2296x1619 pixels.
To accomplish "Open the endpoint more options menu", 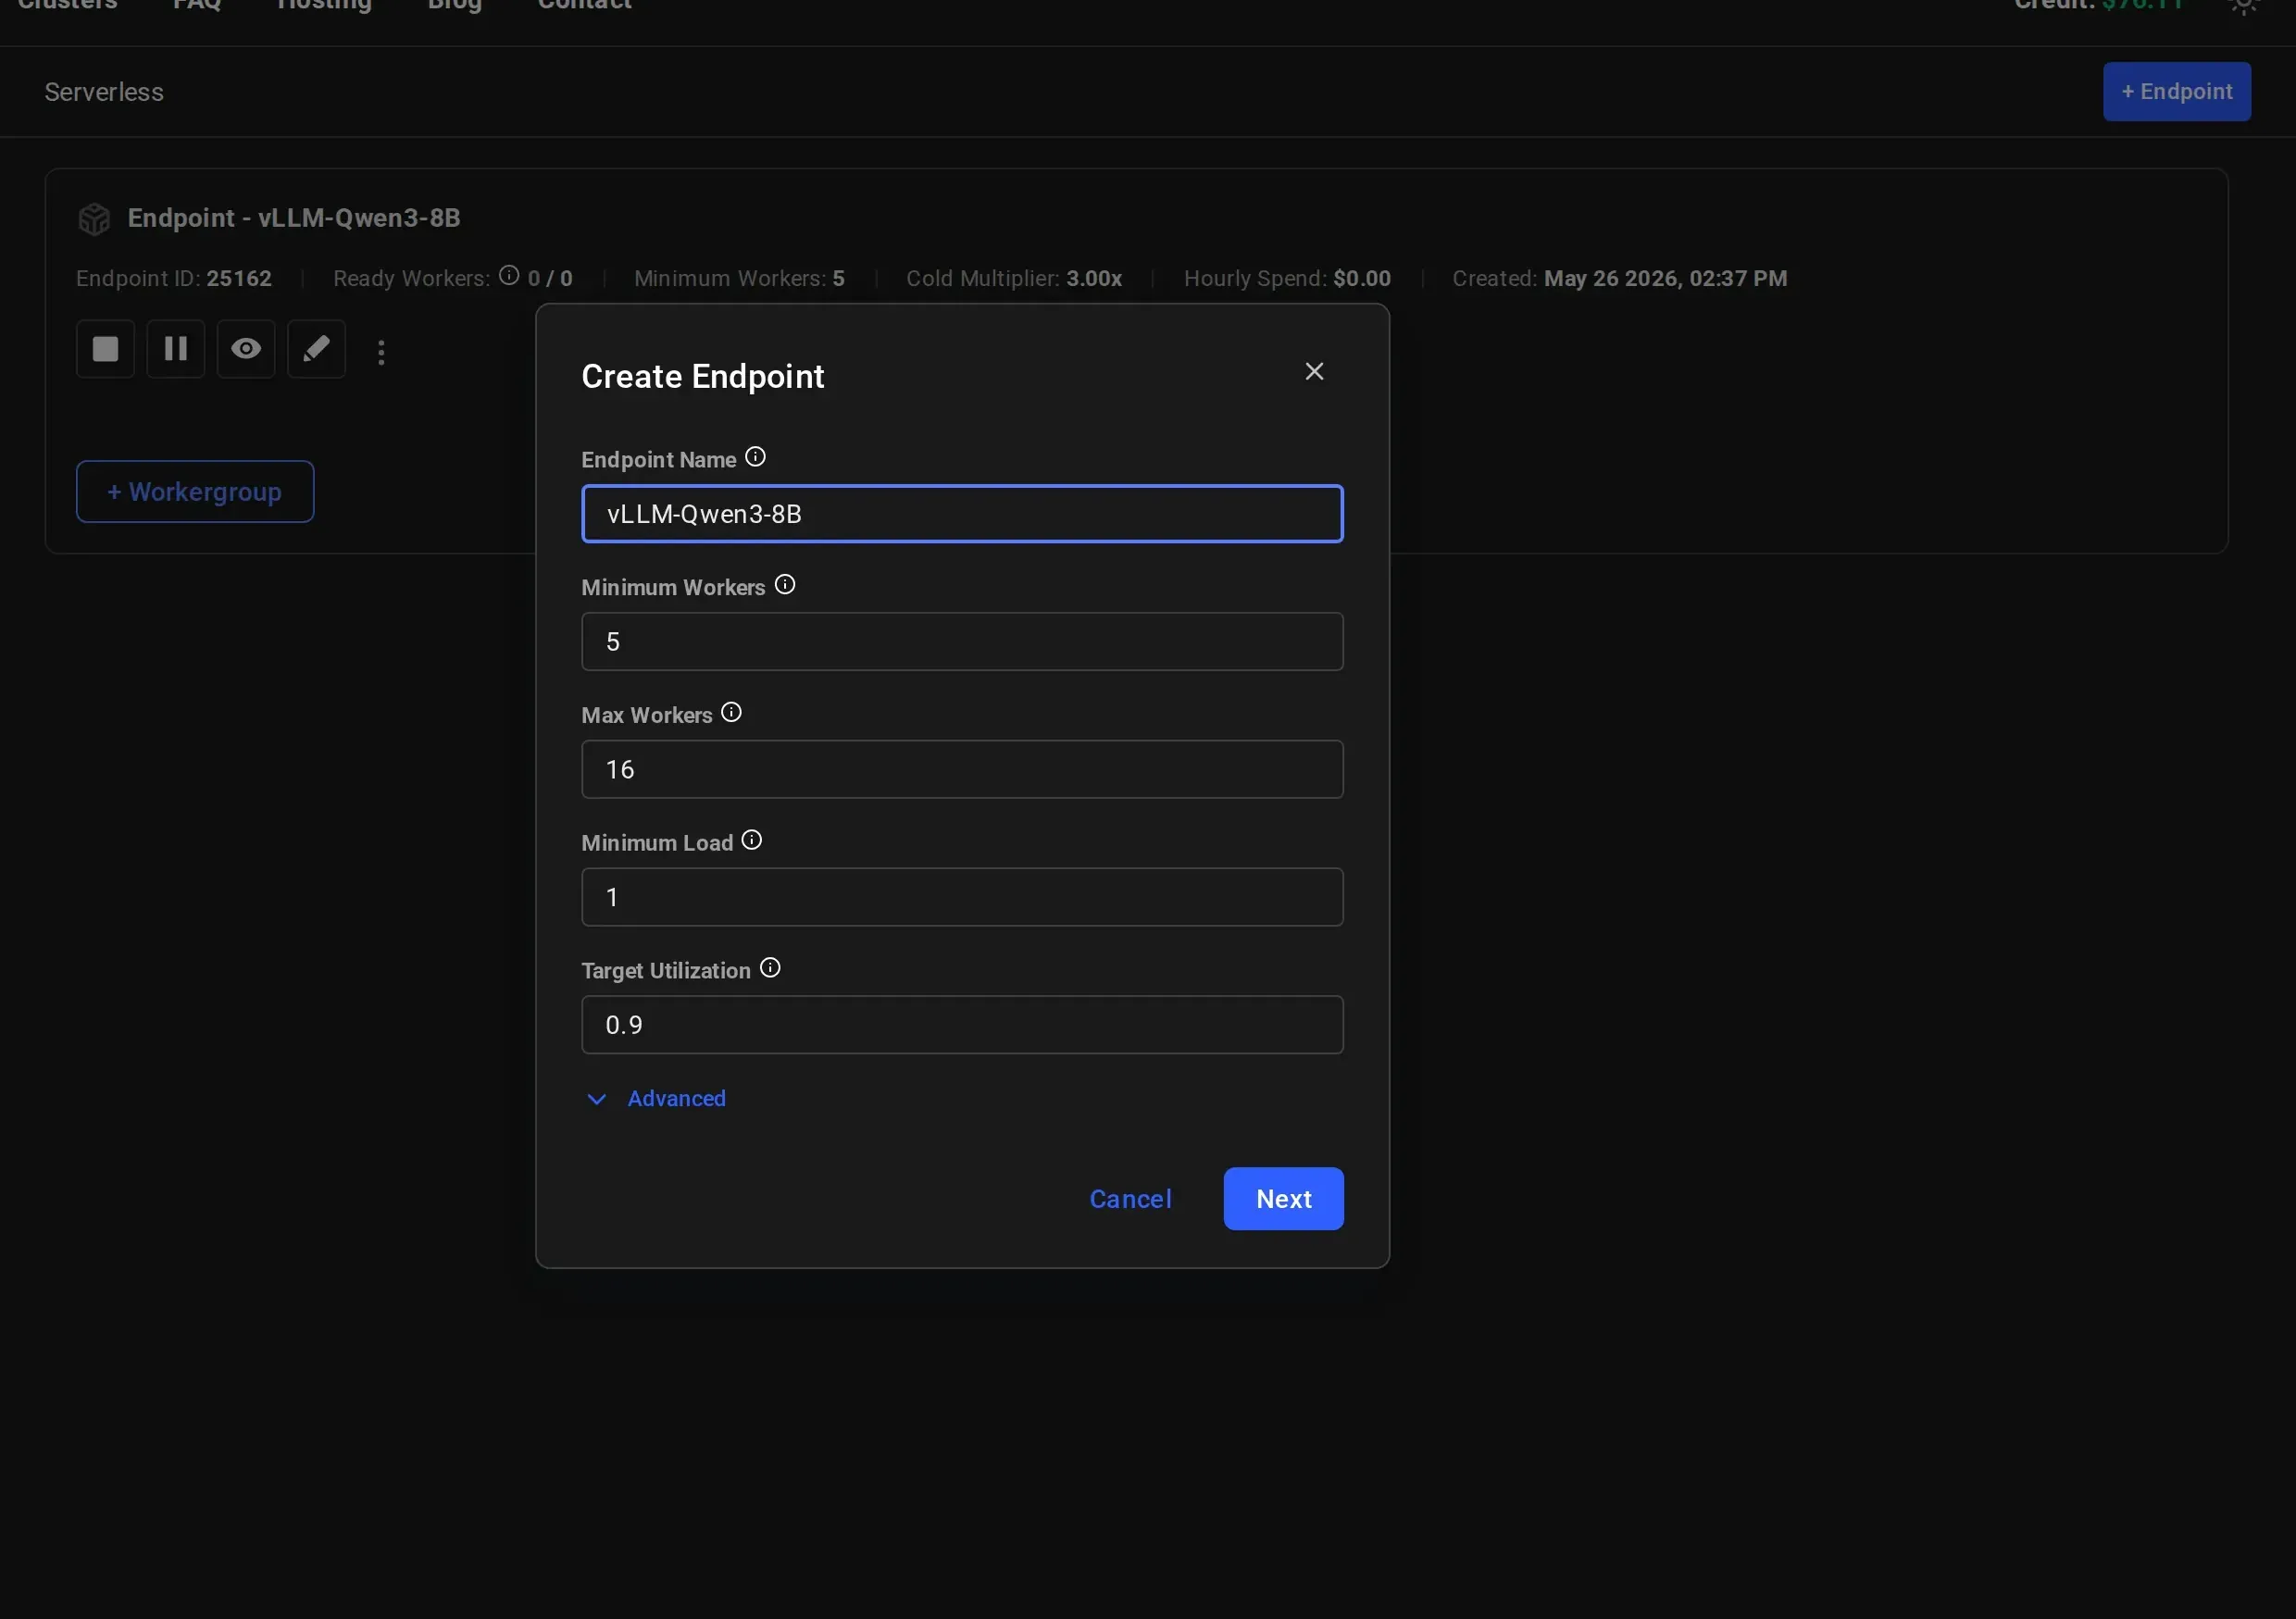I will point(381,351).
